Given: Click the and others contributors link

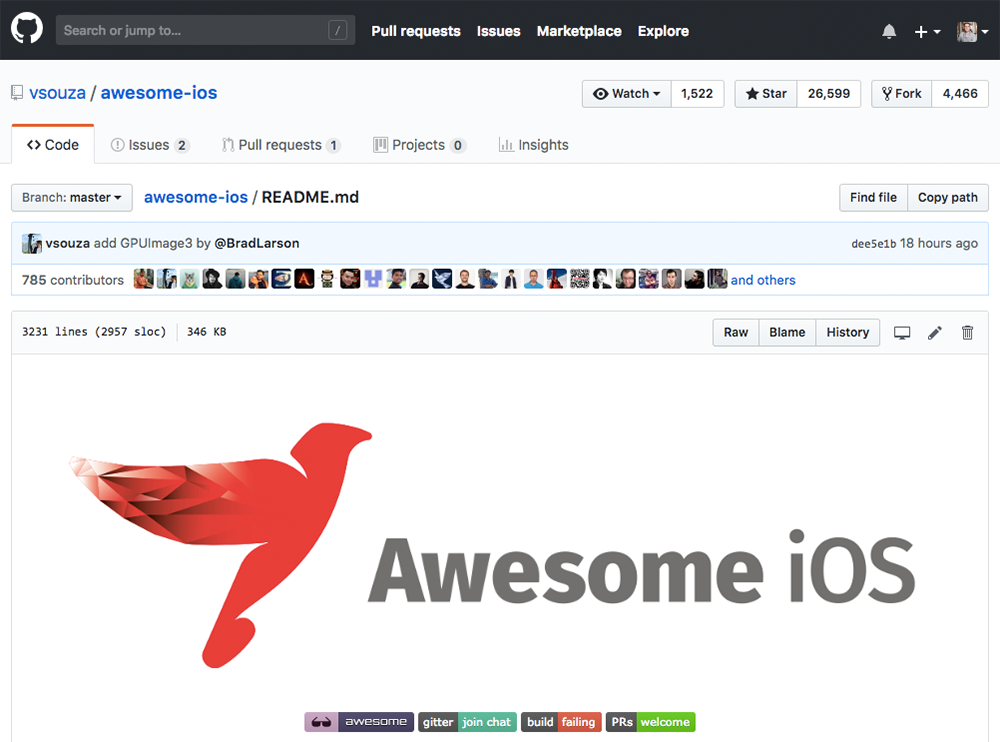Looking at the screenshot, I should coord(763,280).
